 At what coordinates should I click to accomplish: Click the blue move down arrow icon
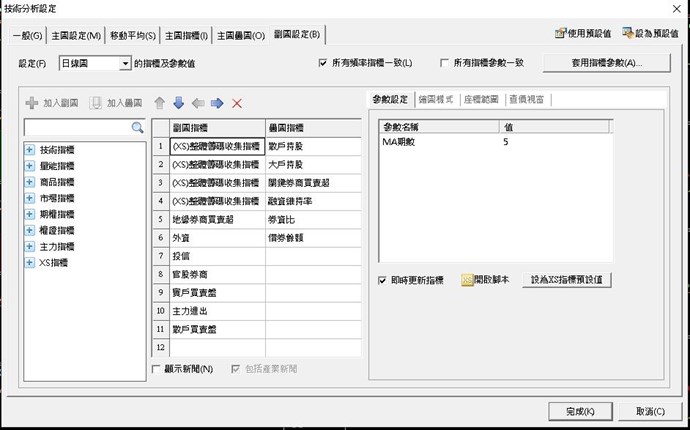(x=178, y=103)
